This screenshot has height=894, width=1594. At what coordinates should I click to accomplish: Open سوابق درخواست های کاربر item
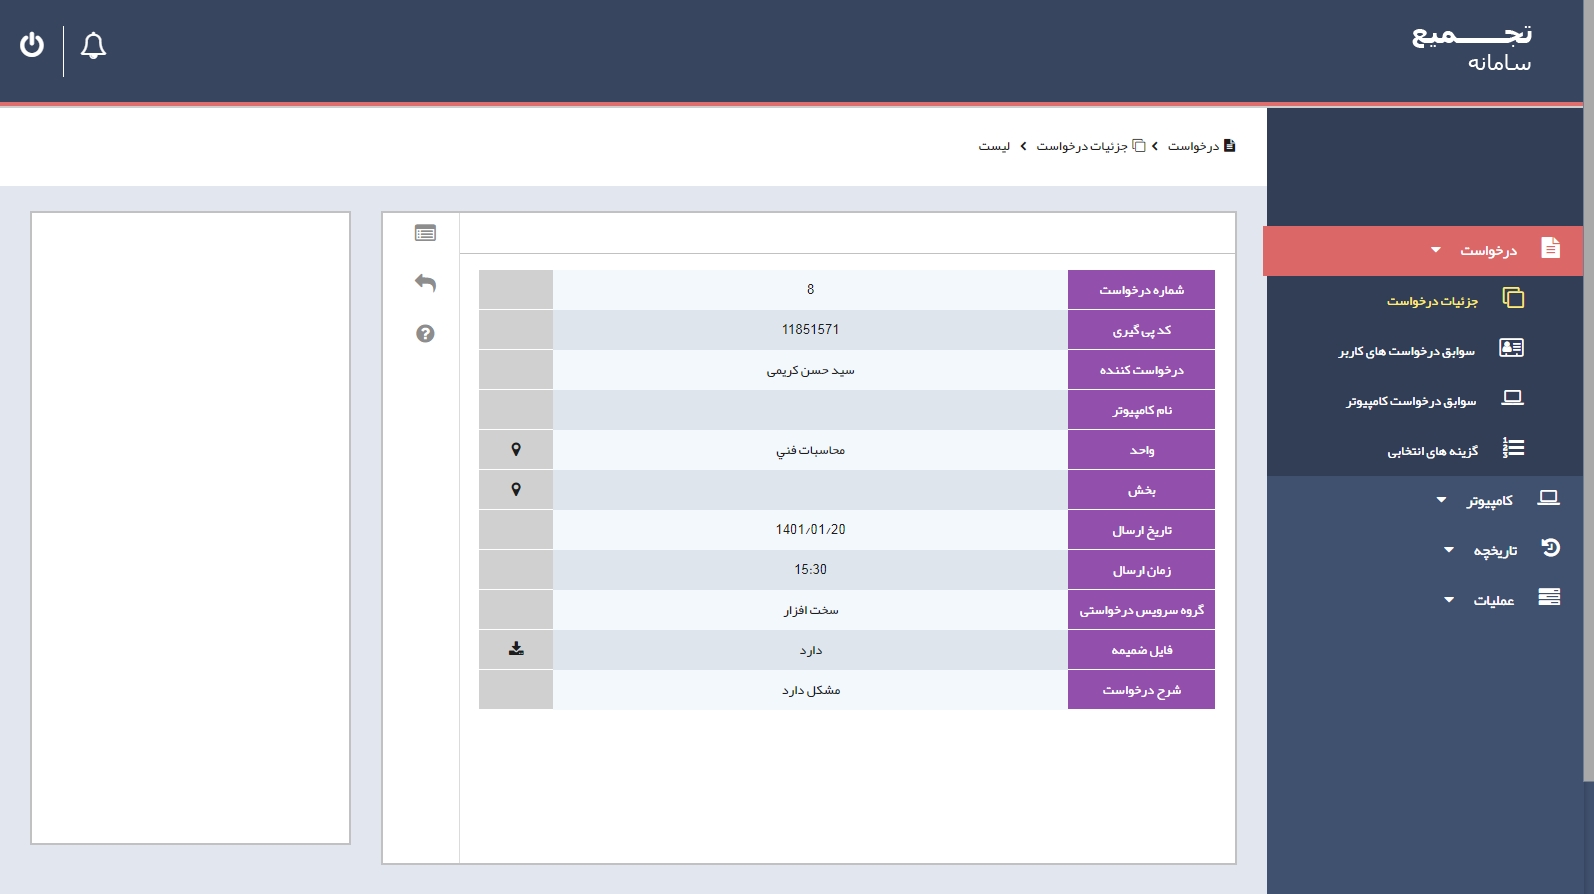coord(1407,351)
